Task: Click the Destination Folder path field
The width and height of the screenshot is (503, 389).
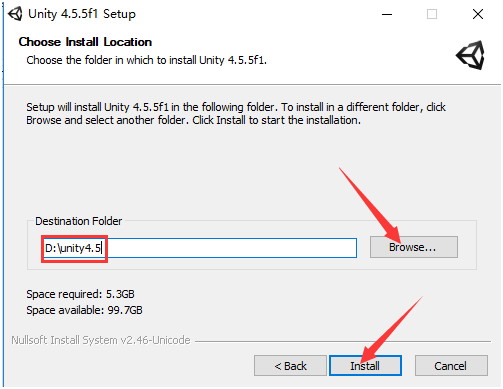Action: [x=199, y=248]
